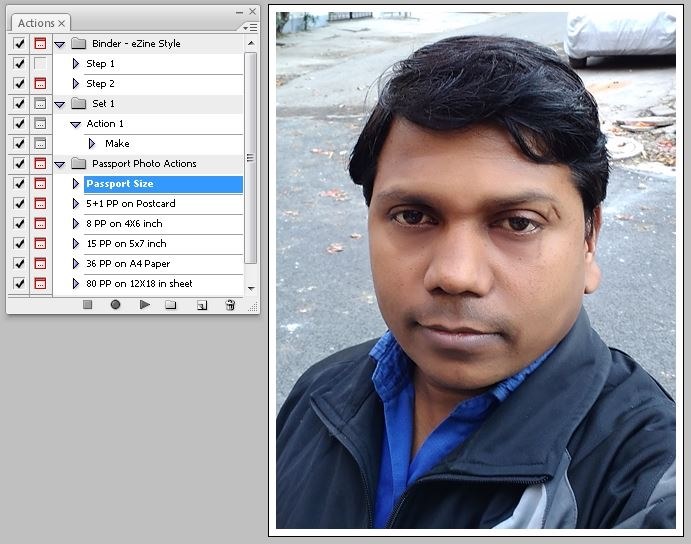Toggle dialog icon for 8 PP on 4X6 inch
This screenshot has height=544, width=691.
[40, 224]
